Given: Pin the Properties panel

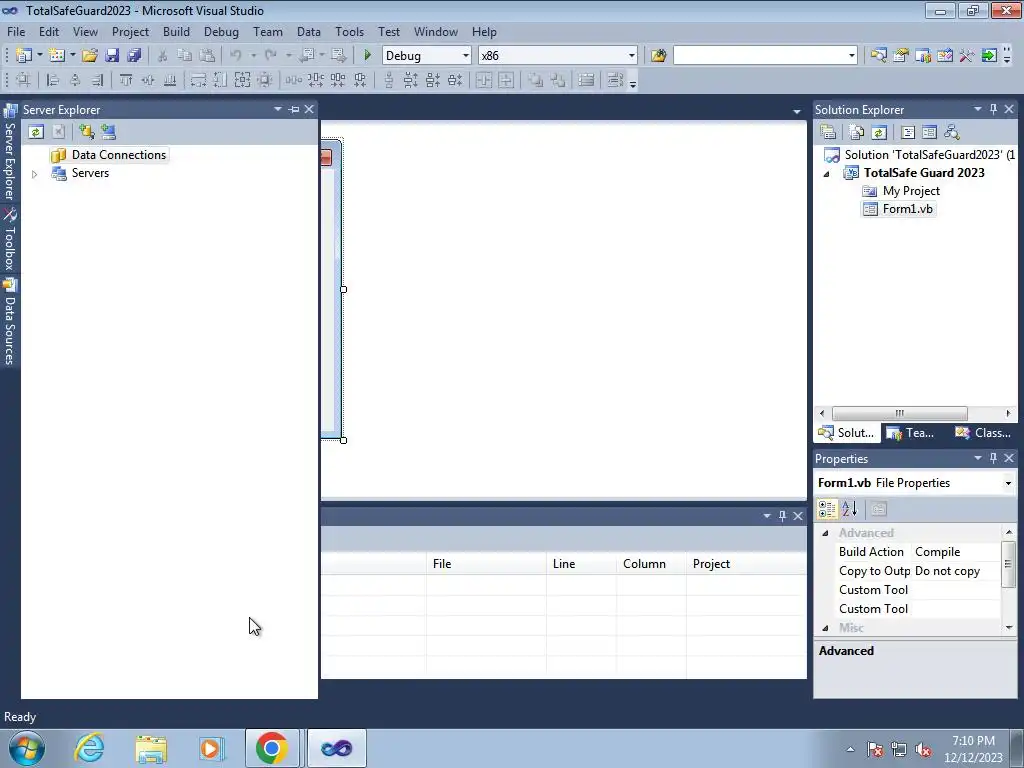Looking at the screenshot, I should (x=993, y=458).
